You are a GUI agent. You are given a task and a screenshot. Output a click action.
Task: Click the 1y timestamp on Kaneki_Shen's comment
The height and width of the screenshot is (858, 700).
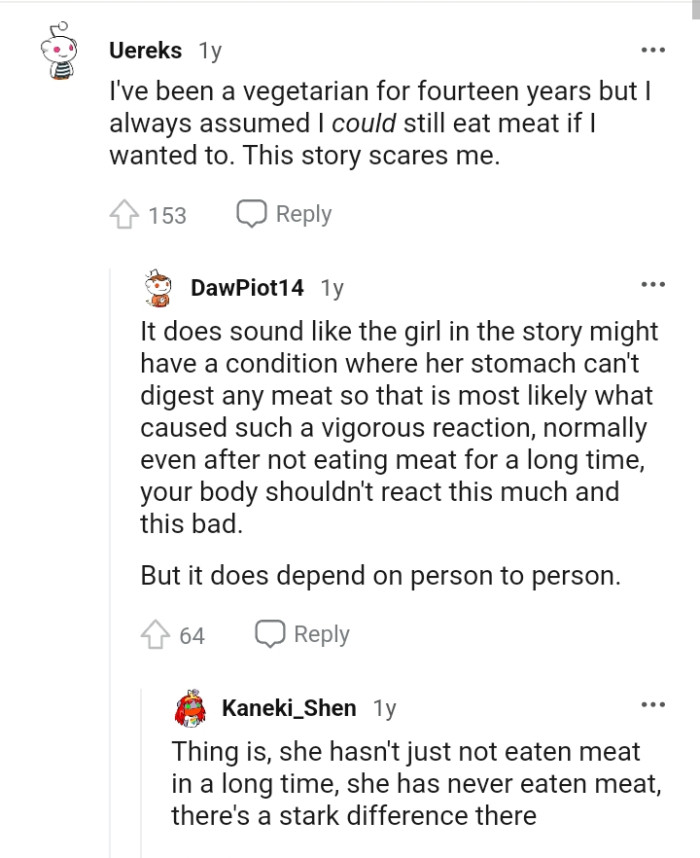(384, 707)
